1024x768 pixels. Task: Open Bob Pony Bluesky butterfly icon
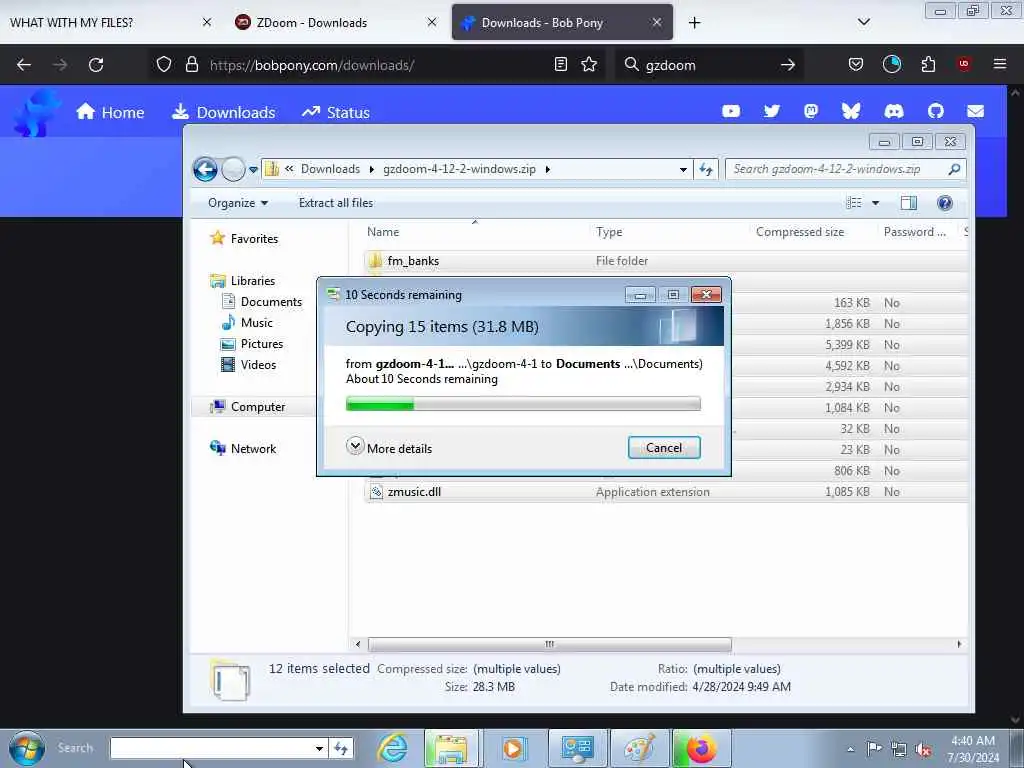pyautogui.click(x=851, y=112)
